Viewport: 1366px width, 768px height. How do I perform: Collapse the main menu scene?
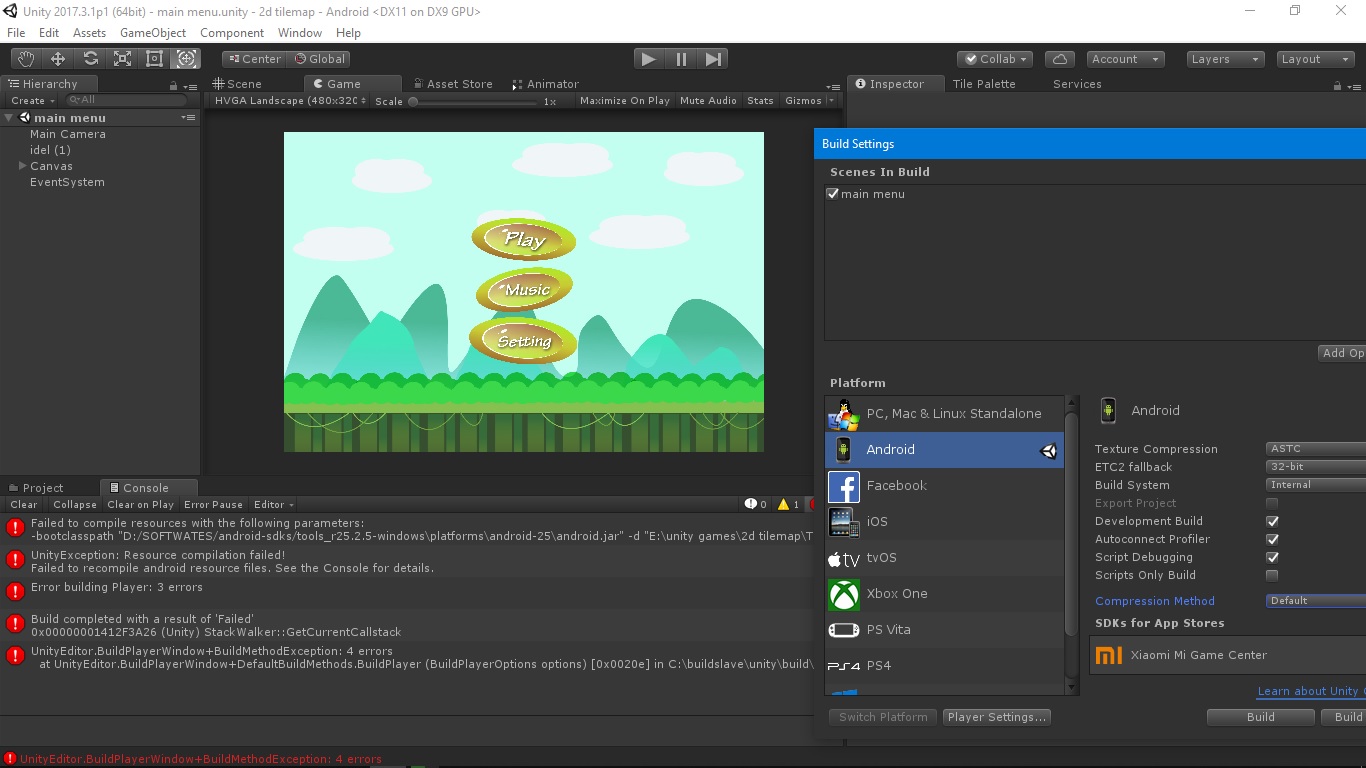click(9, 118)
